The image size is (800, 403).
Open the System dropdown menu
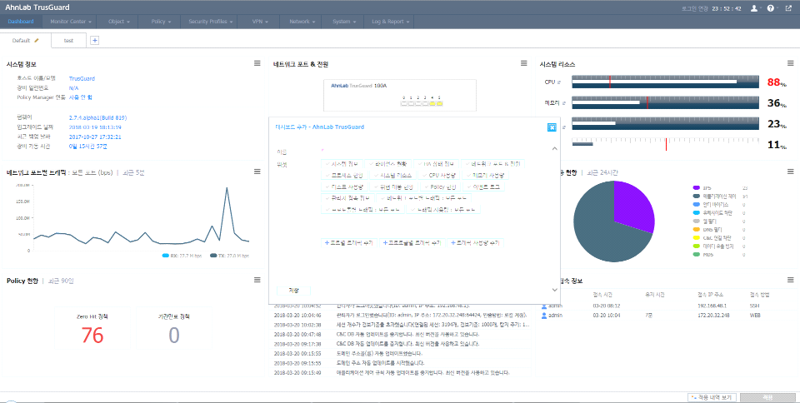click(344, 22)
